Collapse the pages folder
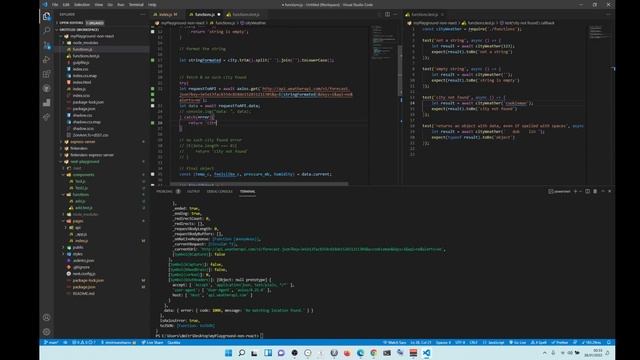640x360 pixels. coord(78,221)
